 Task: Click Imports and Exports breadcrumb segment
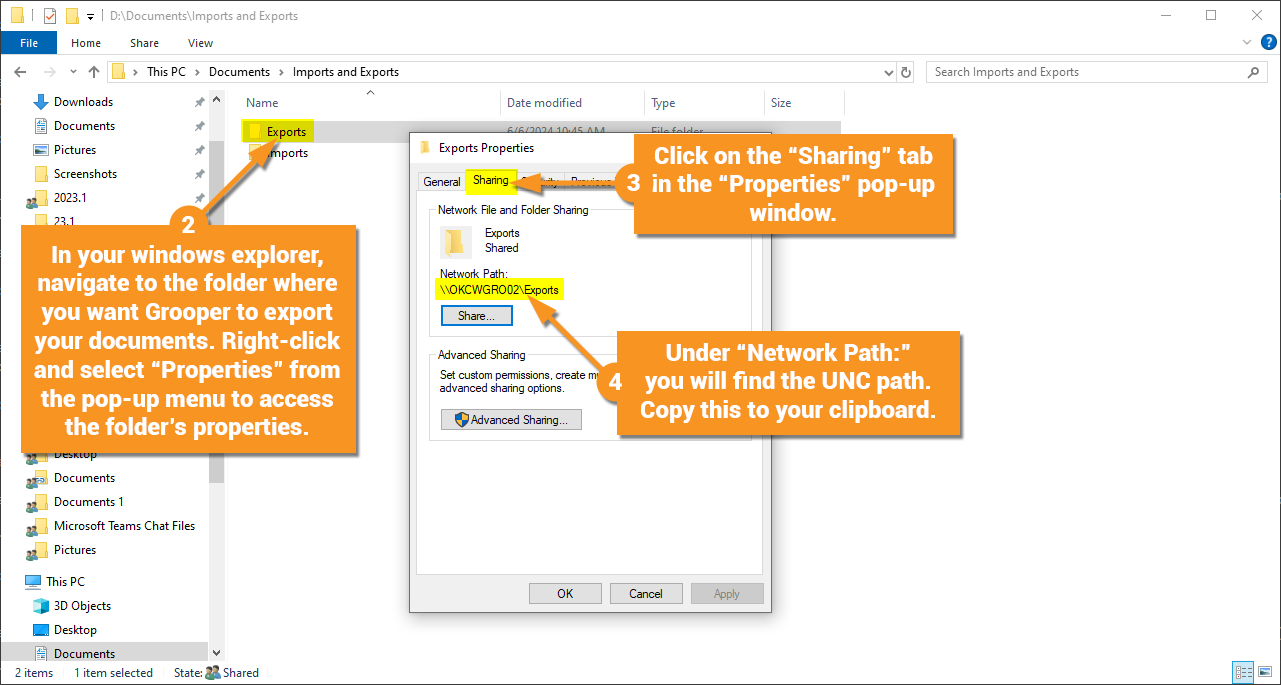(346, 72)
